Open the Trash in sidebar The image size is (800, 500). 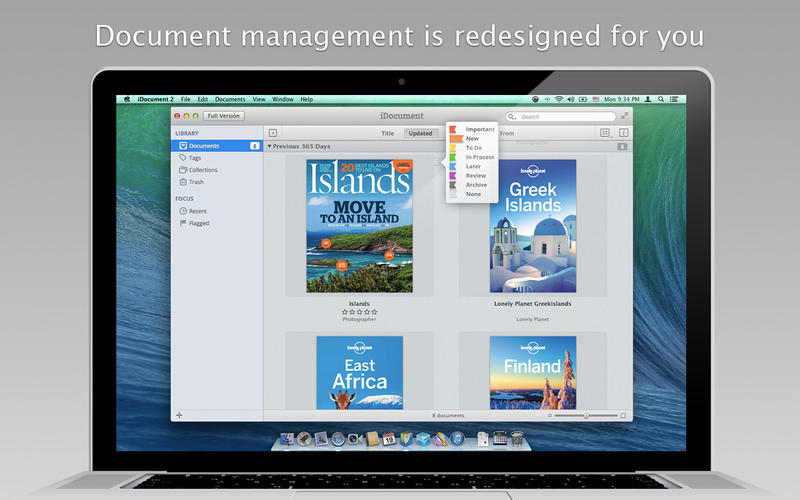pyautogui.click(x=196, y=182)
